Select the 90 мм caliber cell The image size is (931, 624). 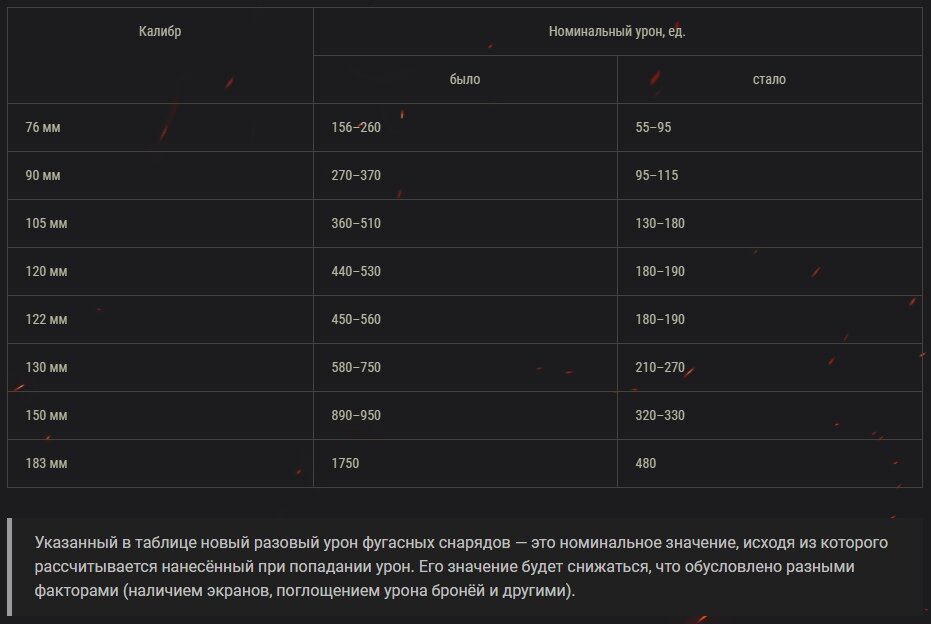[43, 175]
